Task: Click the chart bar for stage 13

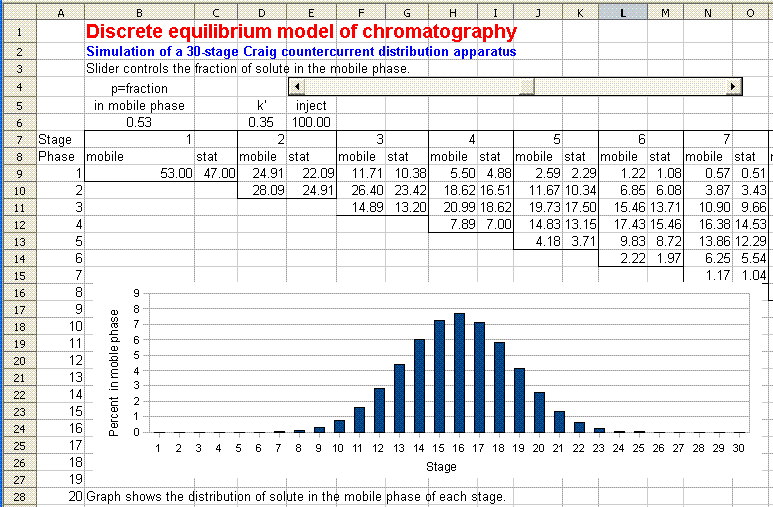Action: (x=399, y=398)
